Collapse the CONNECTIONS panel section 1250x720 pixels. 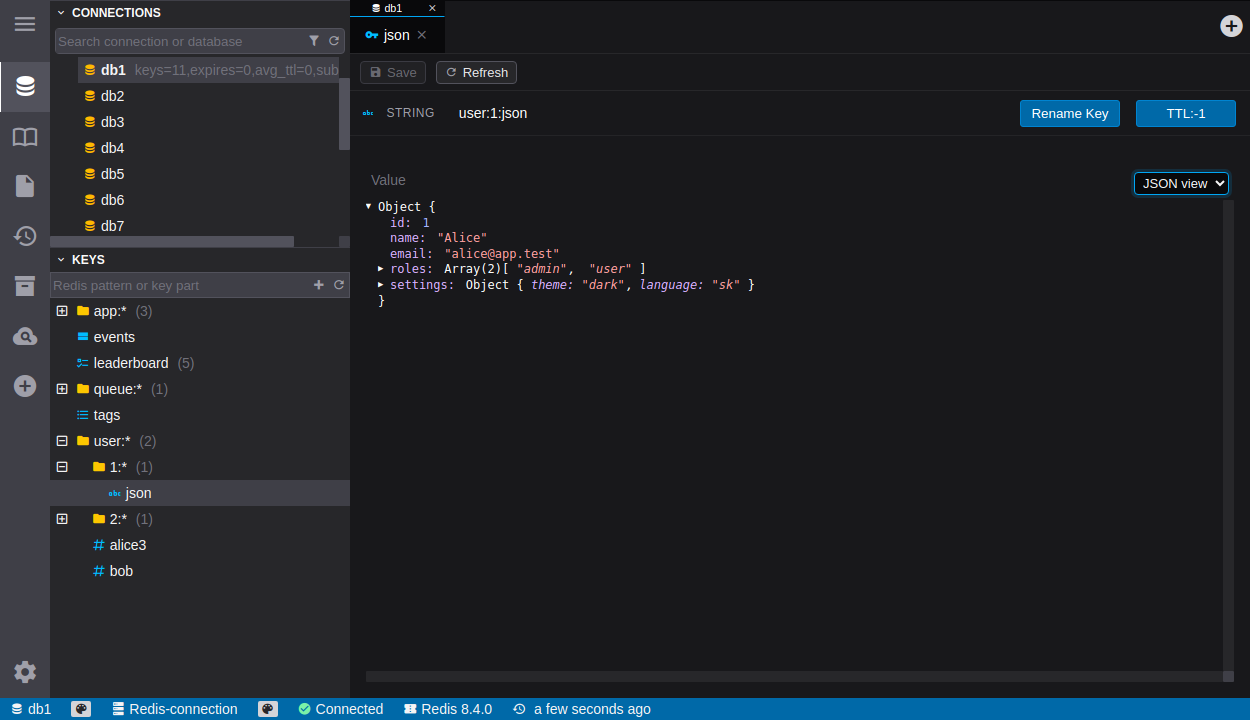pyautogui.click(x=61, y=13)
